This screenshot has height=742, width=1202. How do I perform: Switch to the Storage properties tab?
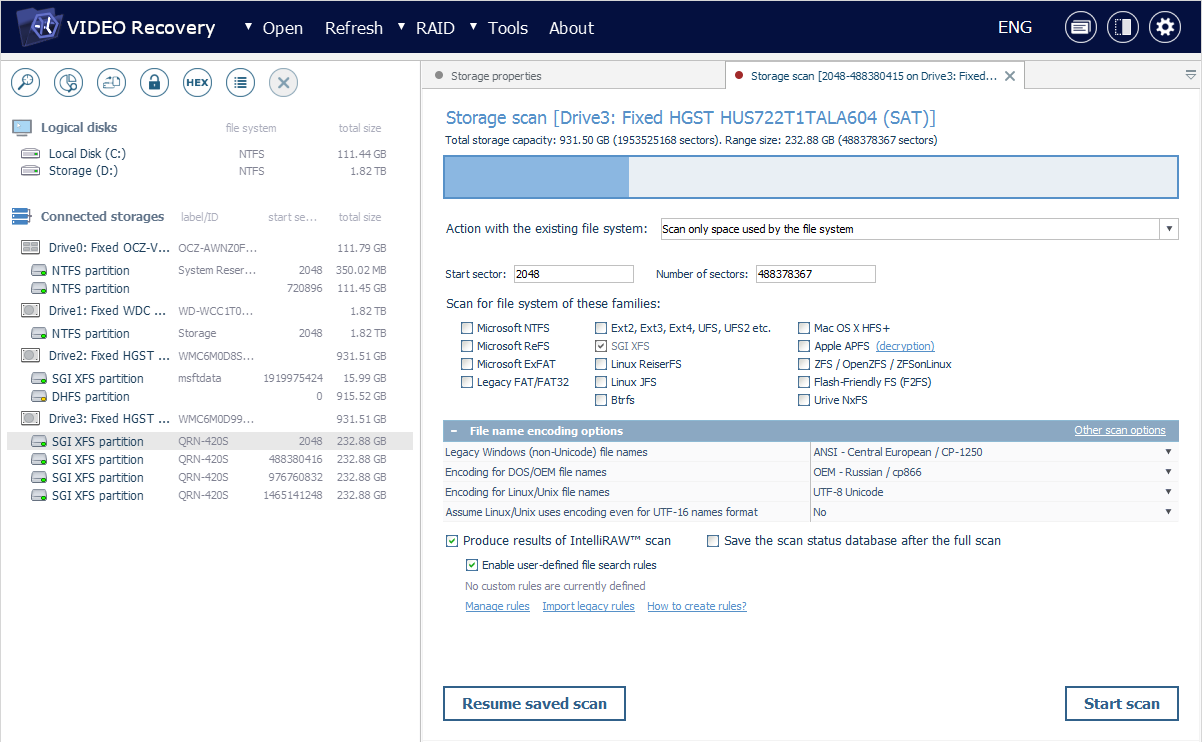coord(496,76)
